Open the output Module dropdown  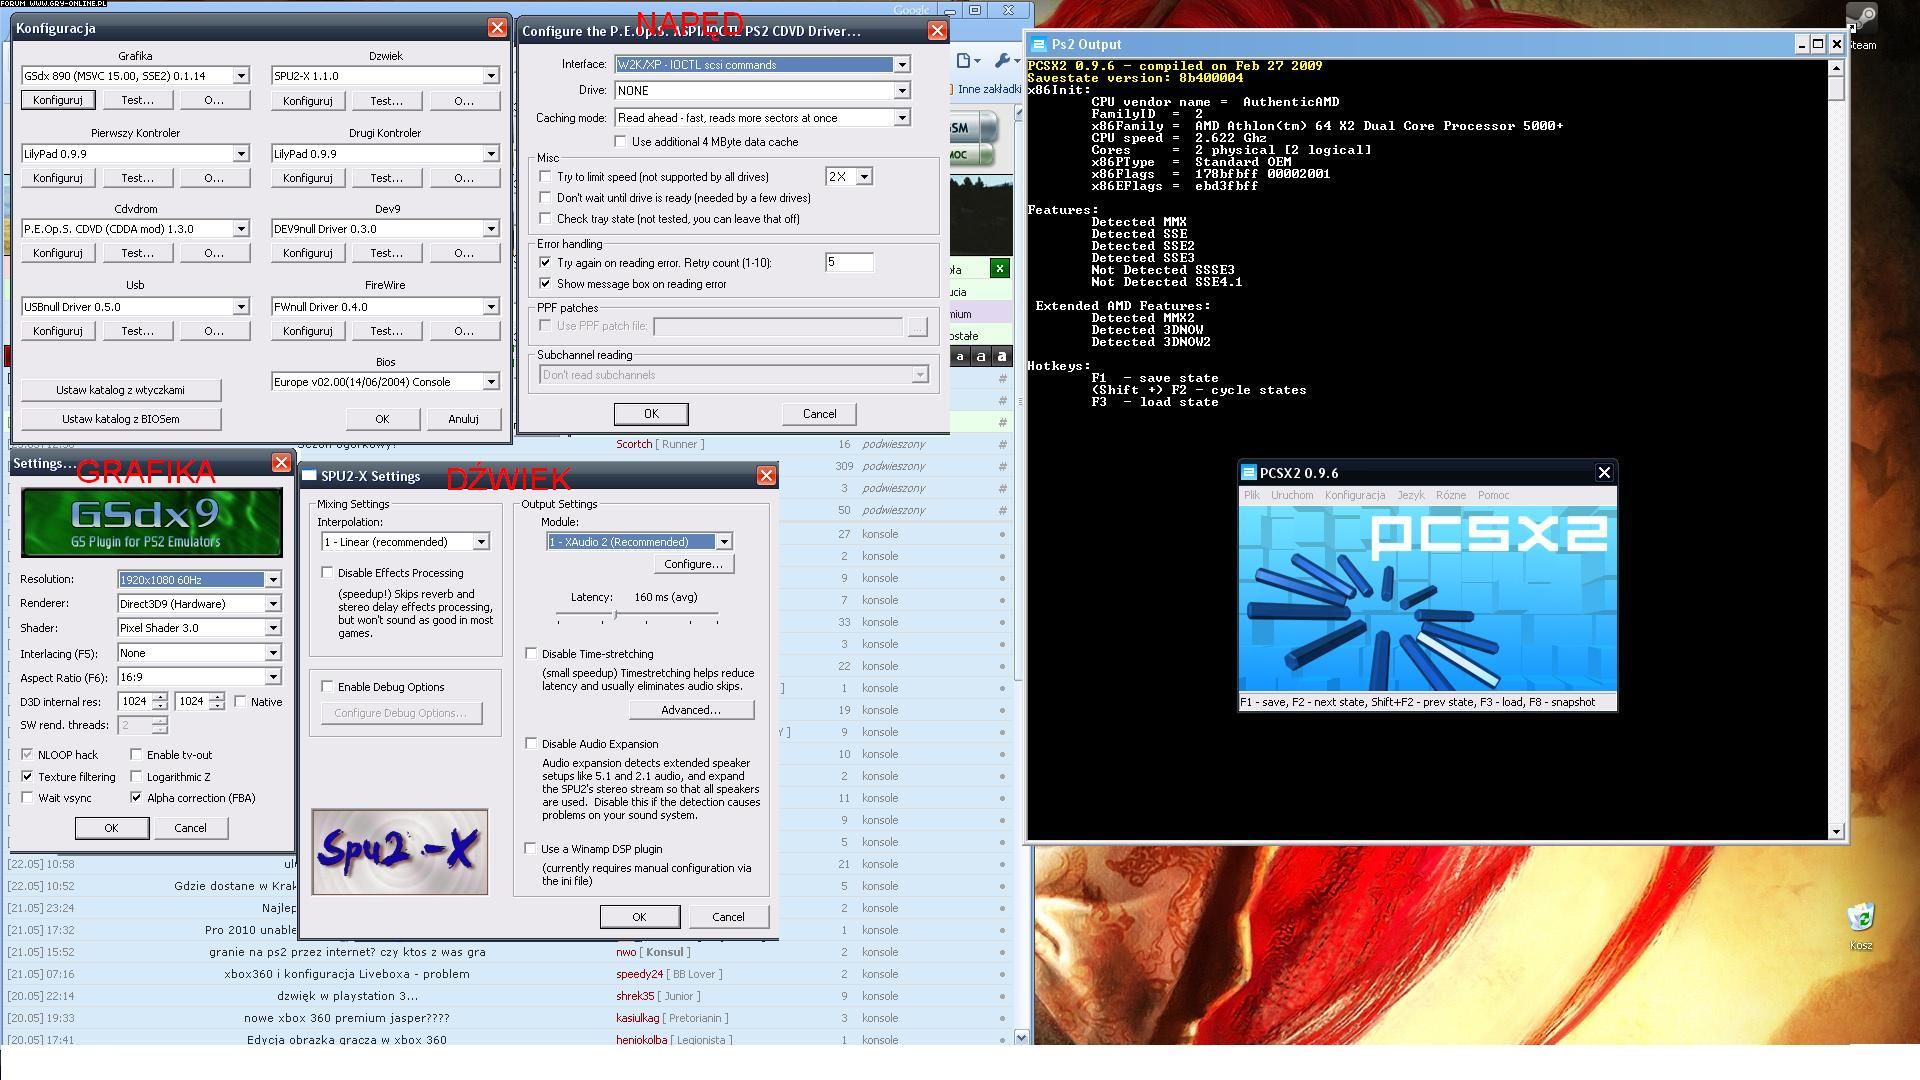tap(724, 542)
